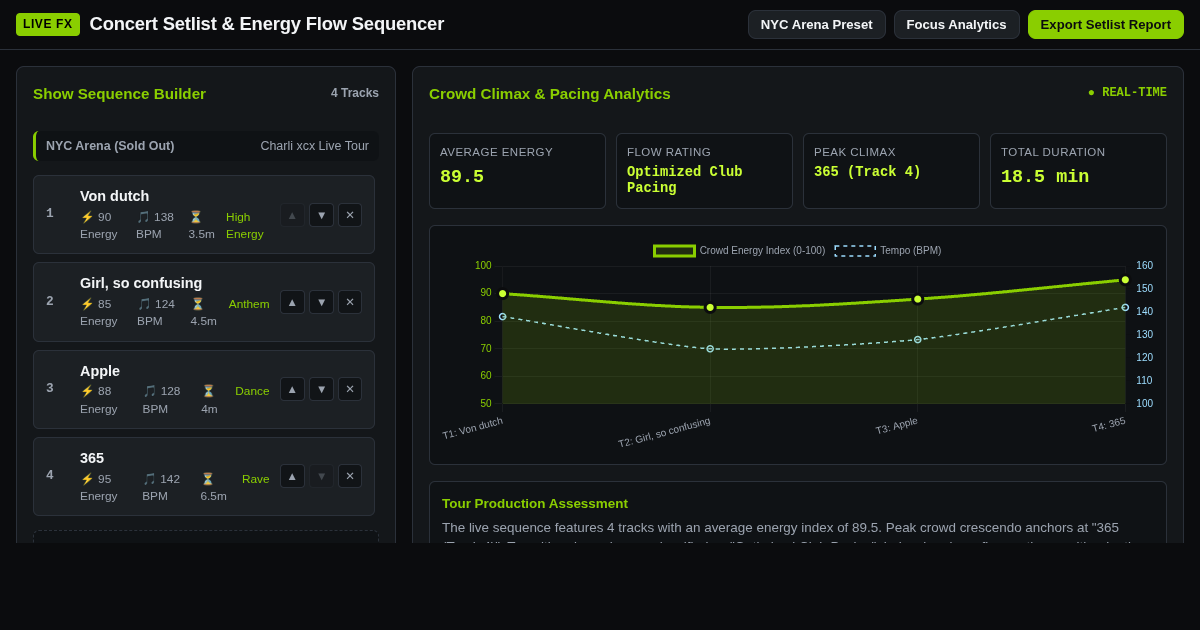Viewport: 1200px width, 630px height.
Task: Select T1 Von dutch energy point
Action: click(x=503, y=294)
